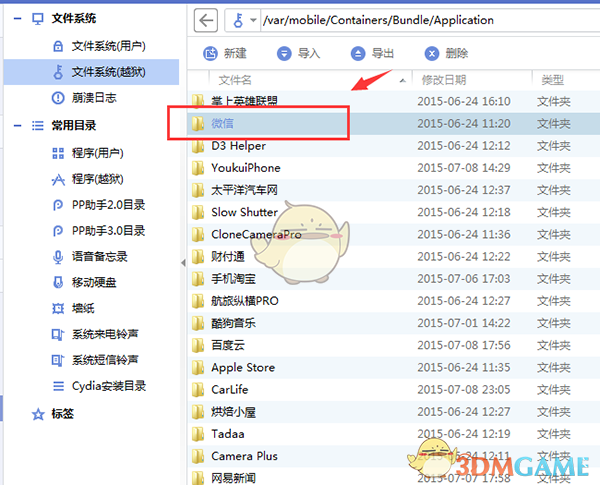Open 系统短信铃声 directory

pos(105,360)
